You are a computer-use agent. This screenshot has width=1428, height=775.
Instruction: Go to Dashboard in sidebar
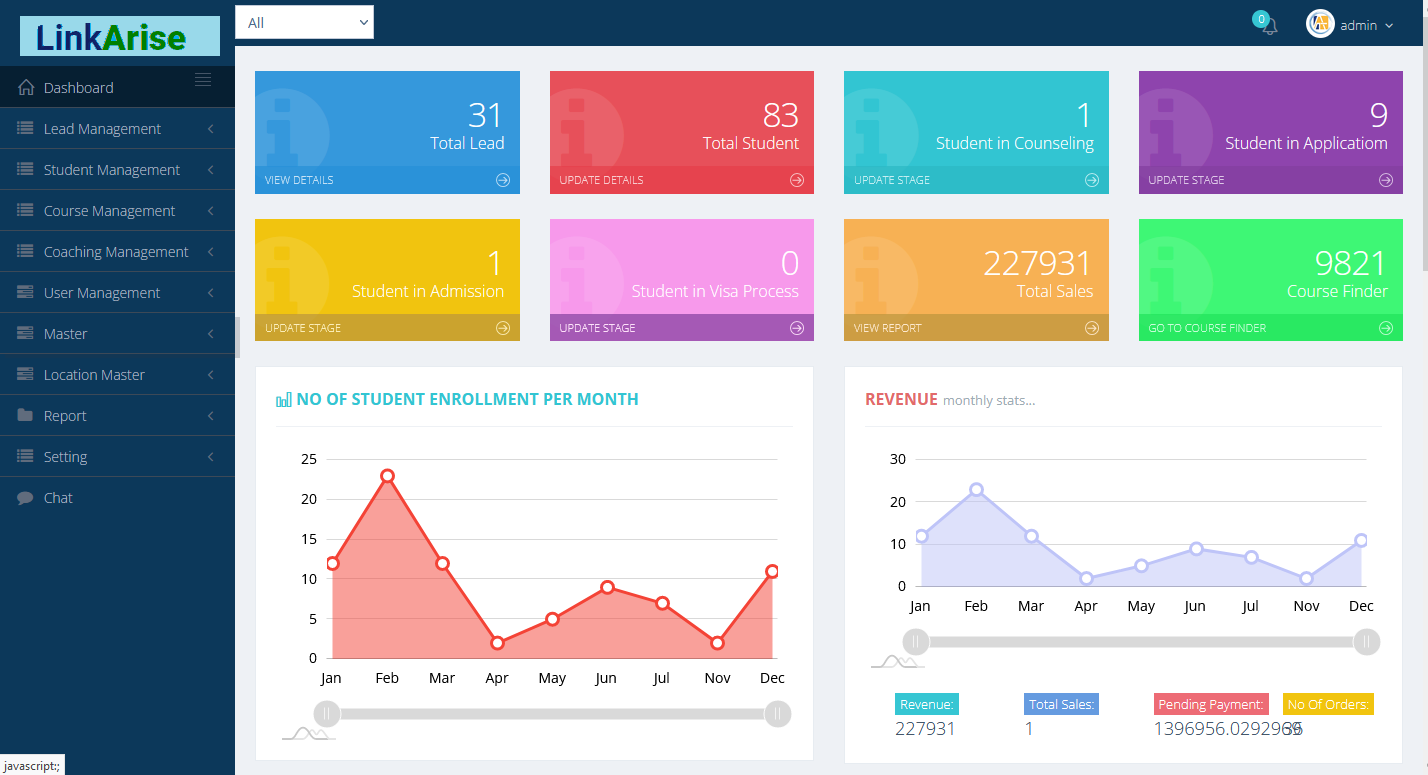click(78, 88)
